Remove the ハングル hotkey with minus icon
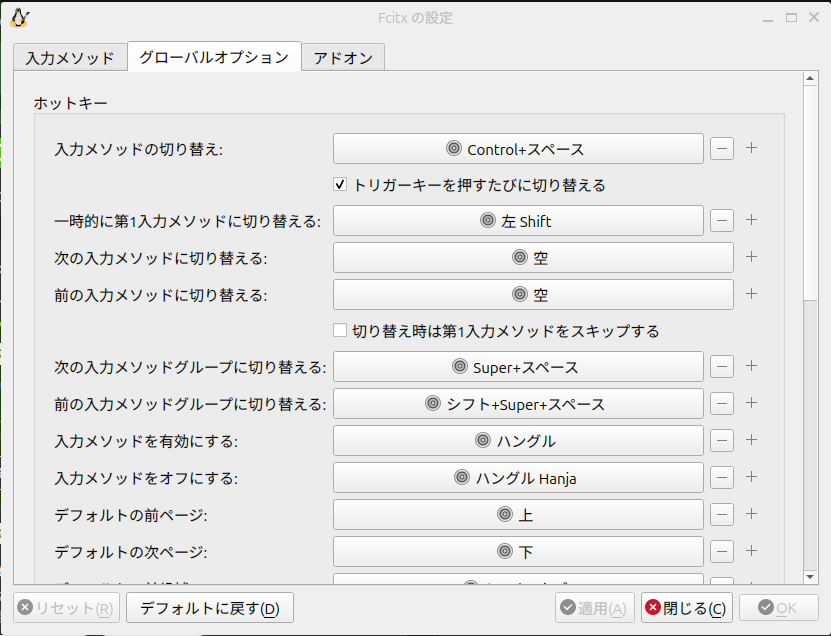Image resolution: width=831 pixels, height=636 pixels. 721,440
